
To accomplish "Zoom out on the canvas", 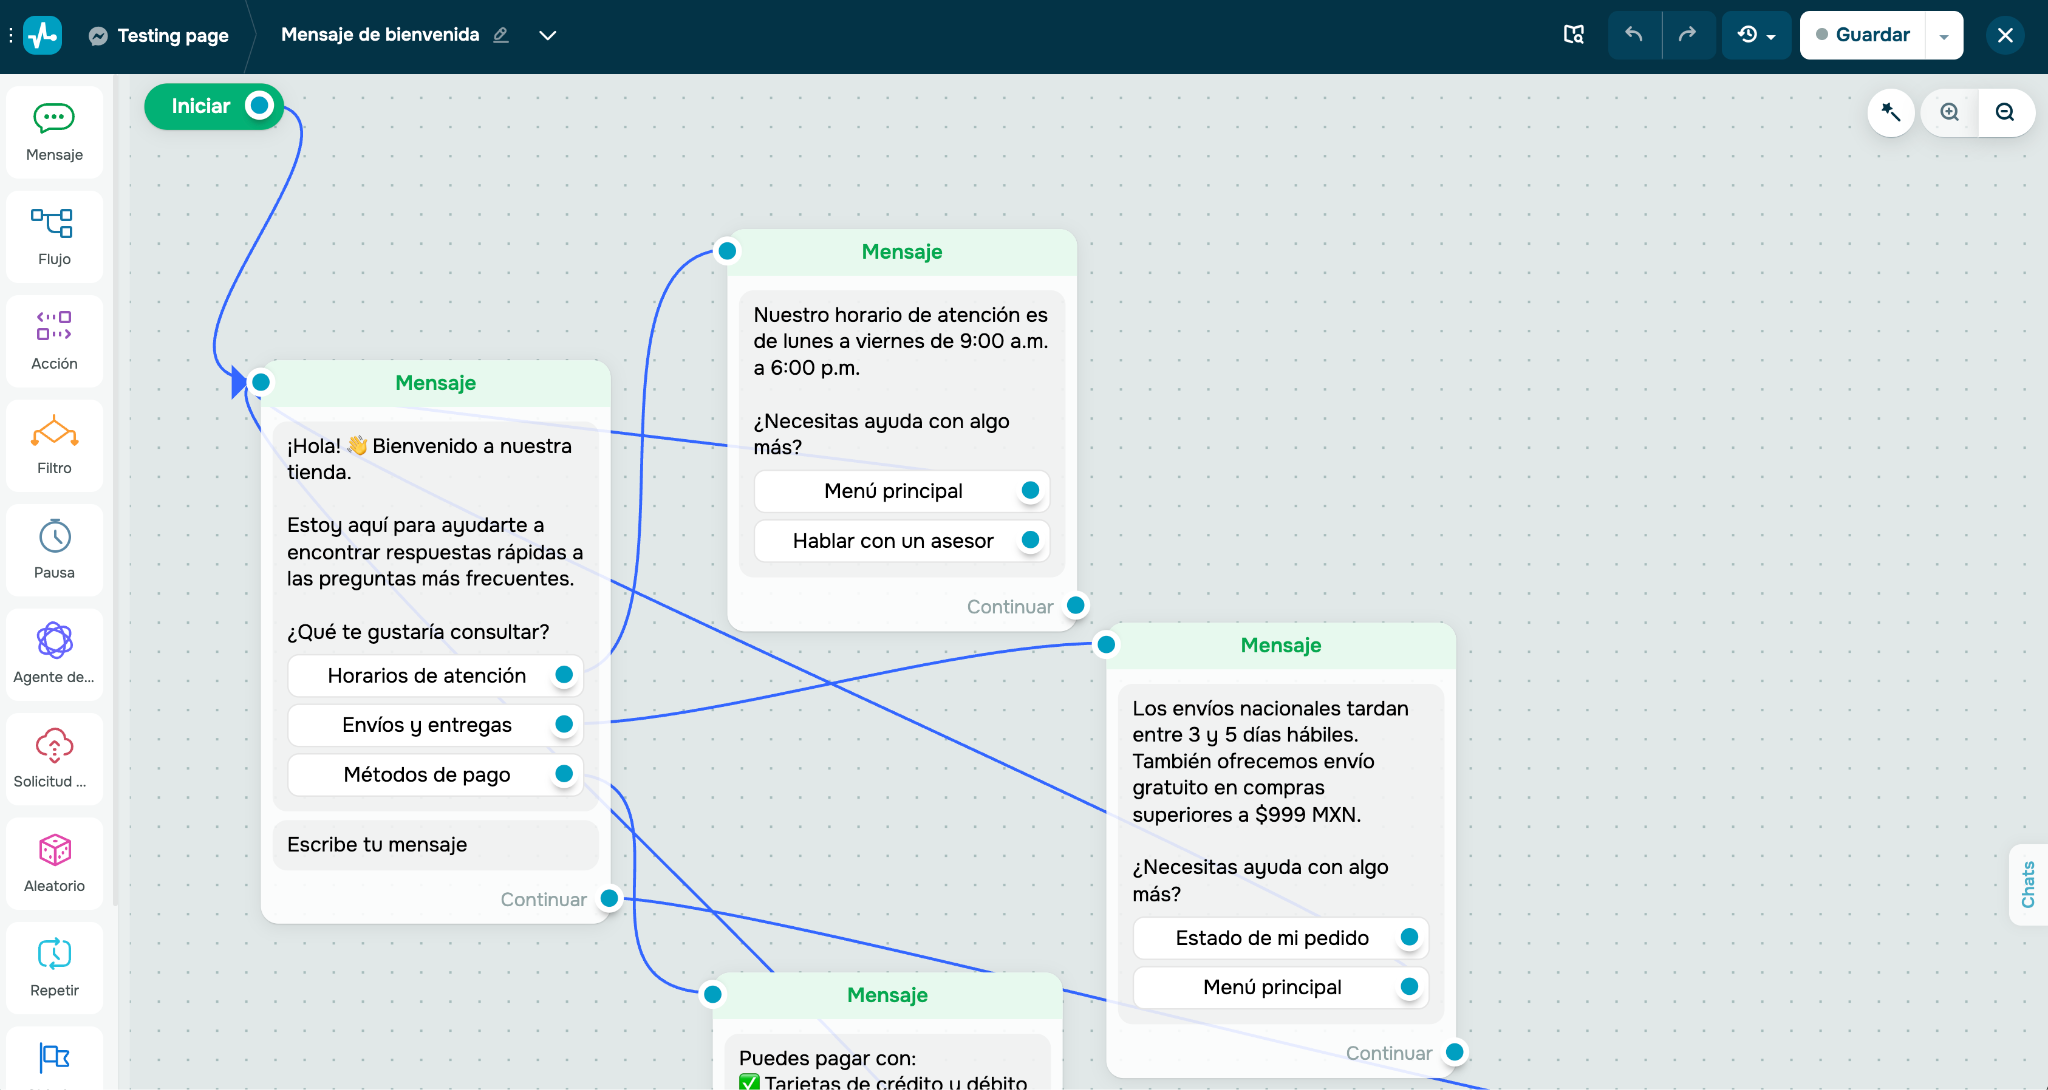I will point(2005,112).
